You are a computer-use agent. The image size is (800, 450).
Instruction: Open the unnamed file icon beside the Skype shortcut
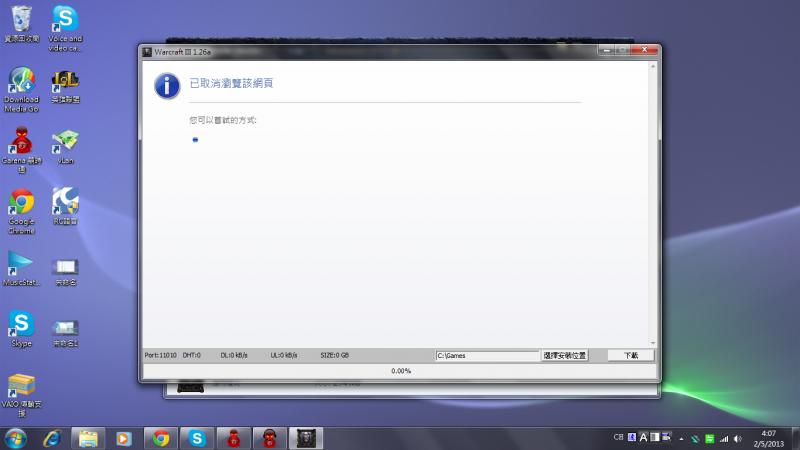(65, 333)
